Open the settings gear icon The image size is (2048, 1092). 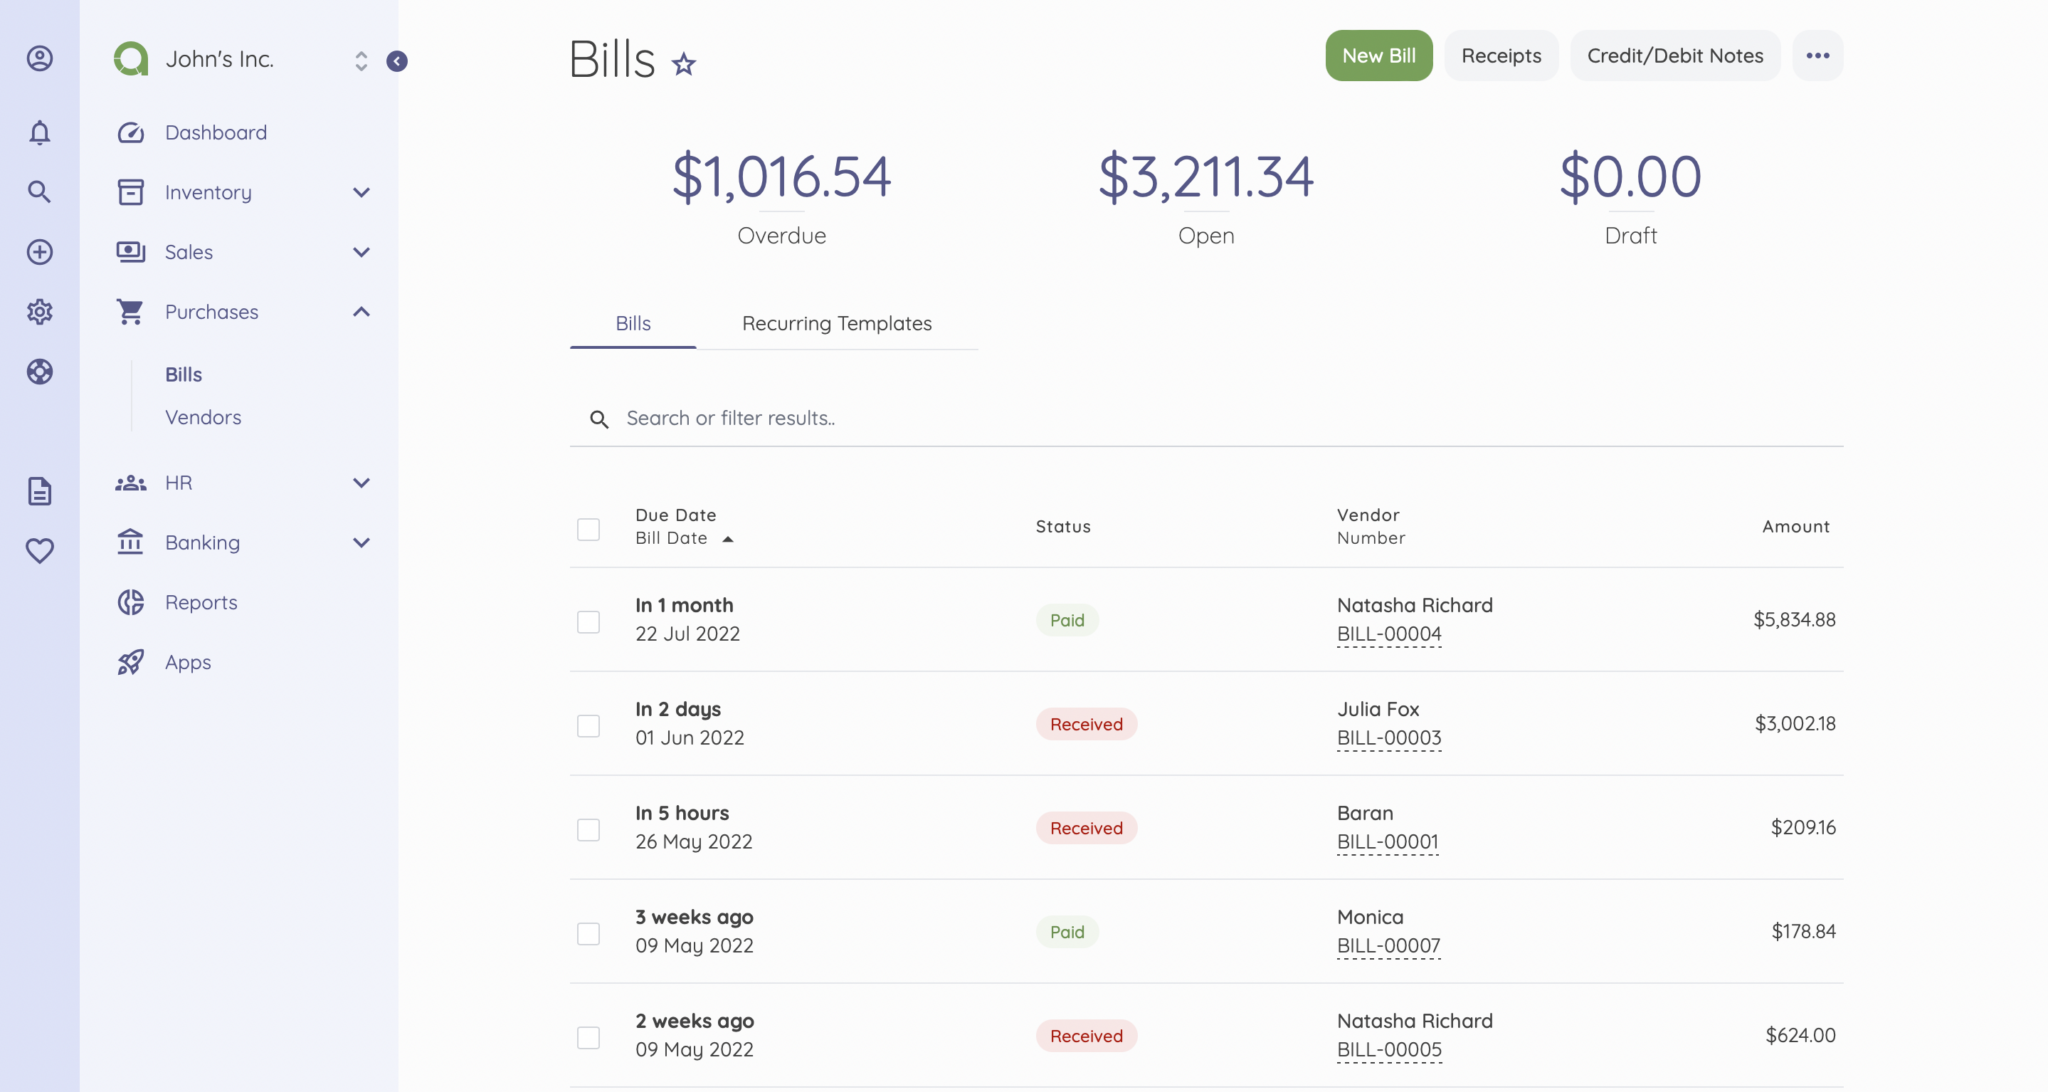[39, 311]
